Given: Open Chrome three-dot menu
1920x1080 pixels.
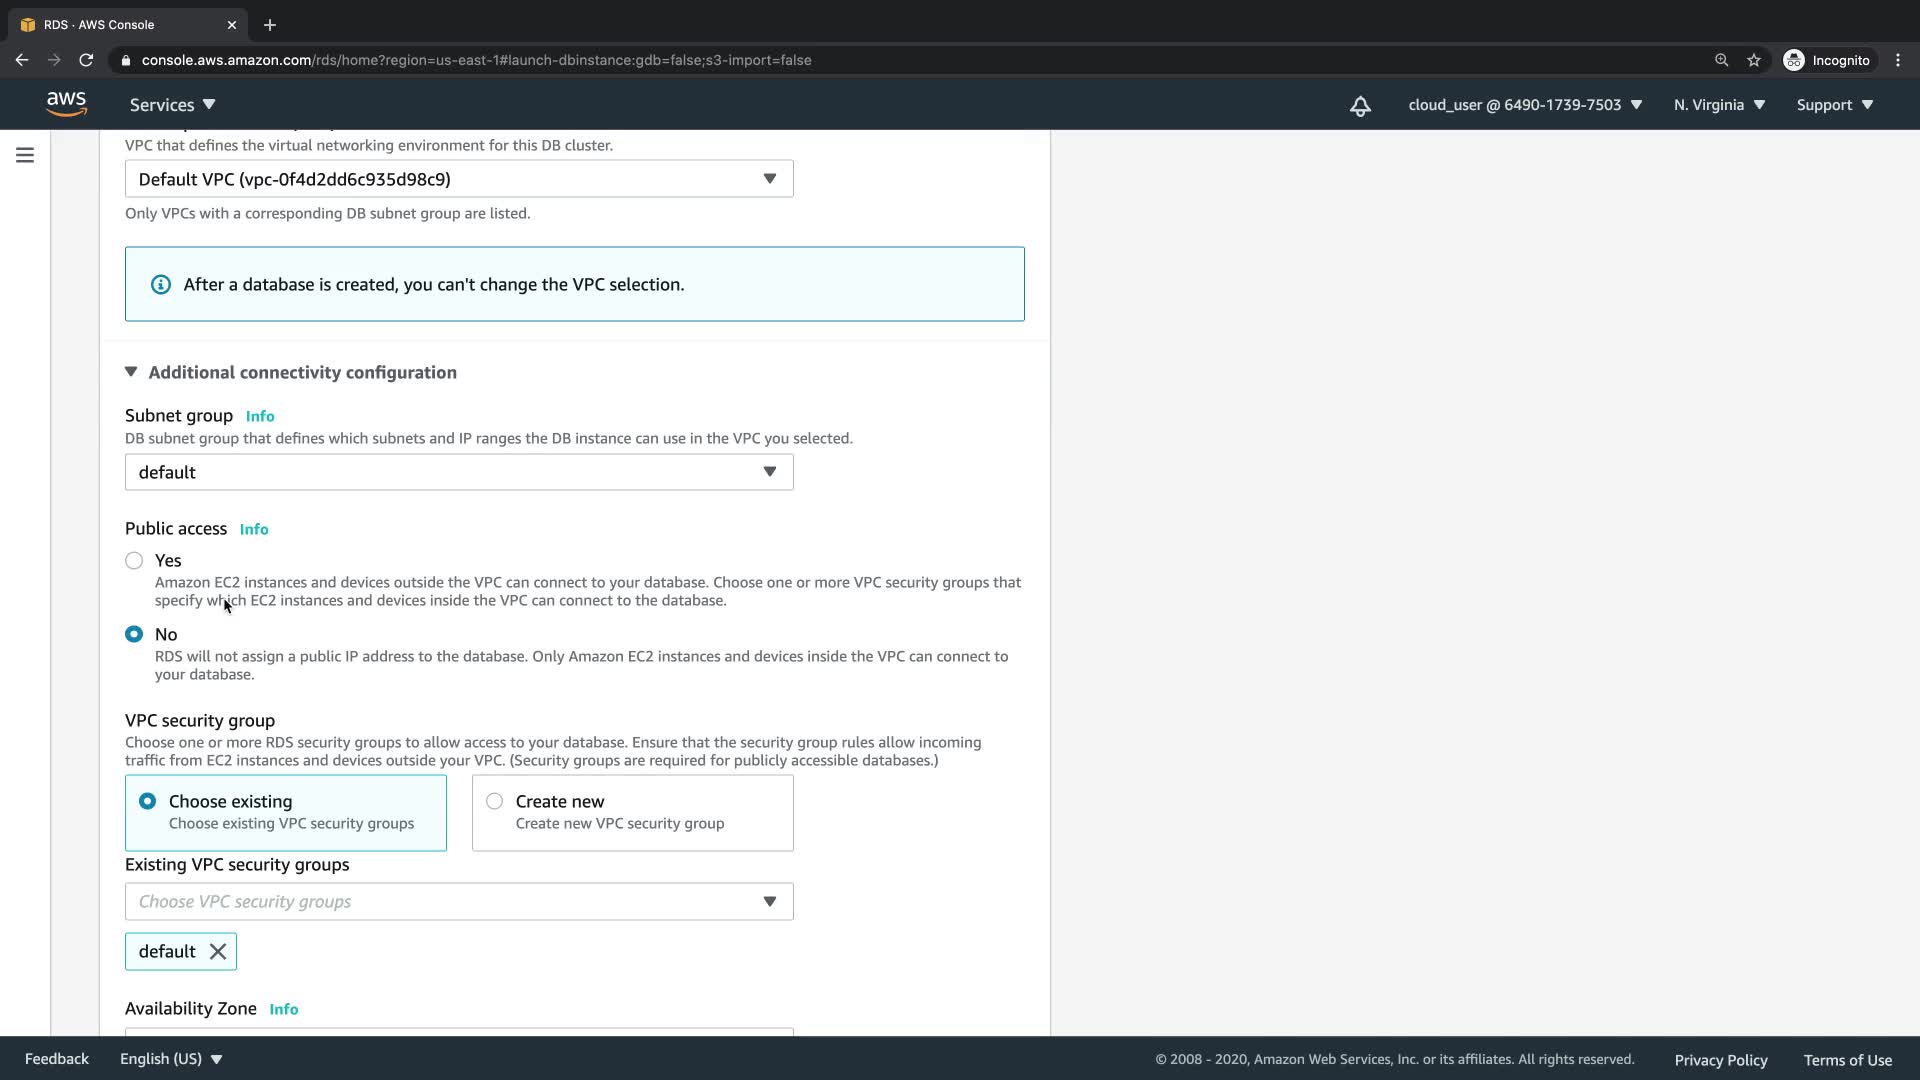Looking at the screenshot, I should click(1898, 60).
